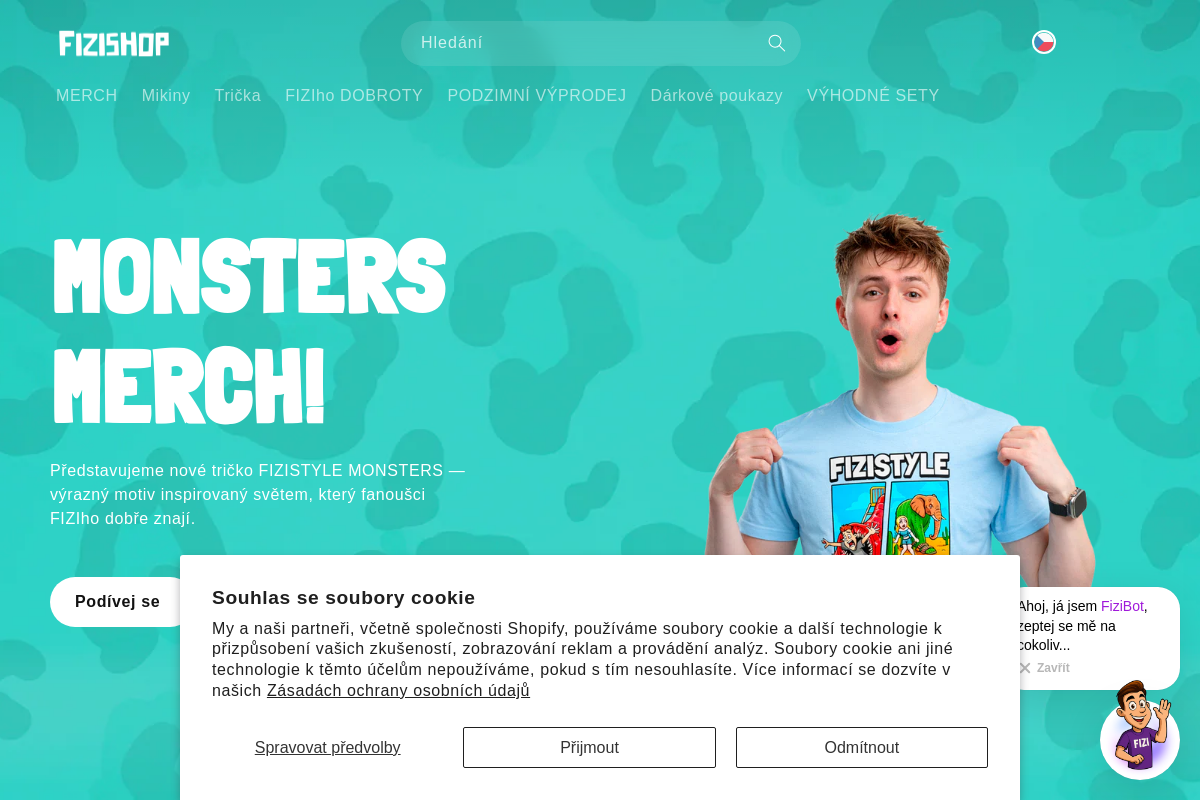This screenshot has height=800, width=1200.
Task: Open PODZIMNÍ VÝPRODEJ sale page
Action: point(537,96)
